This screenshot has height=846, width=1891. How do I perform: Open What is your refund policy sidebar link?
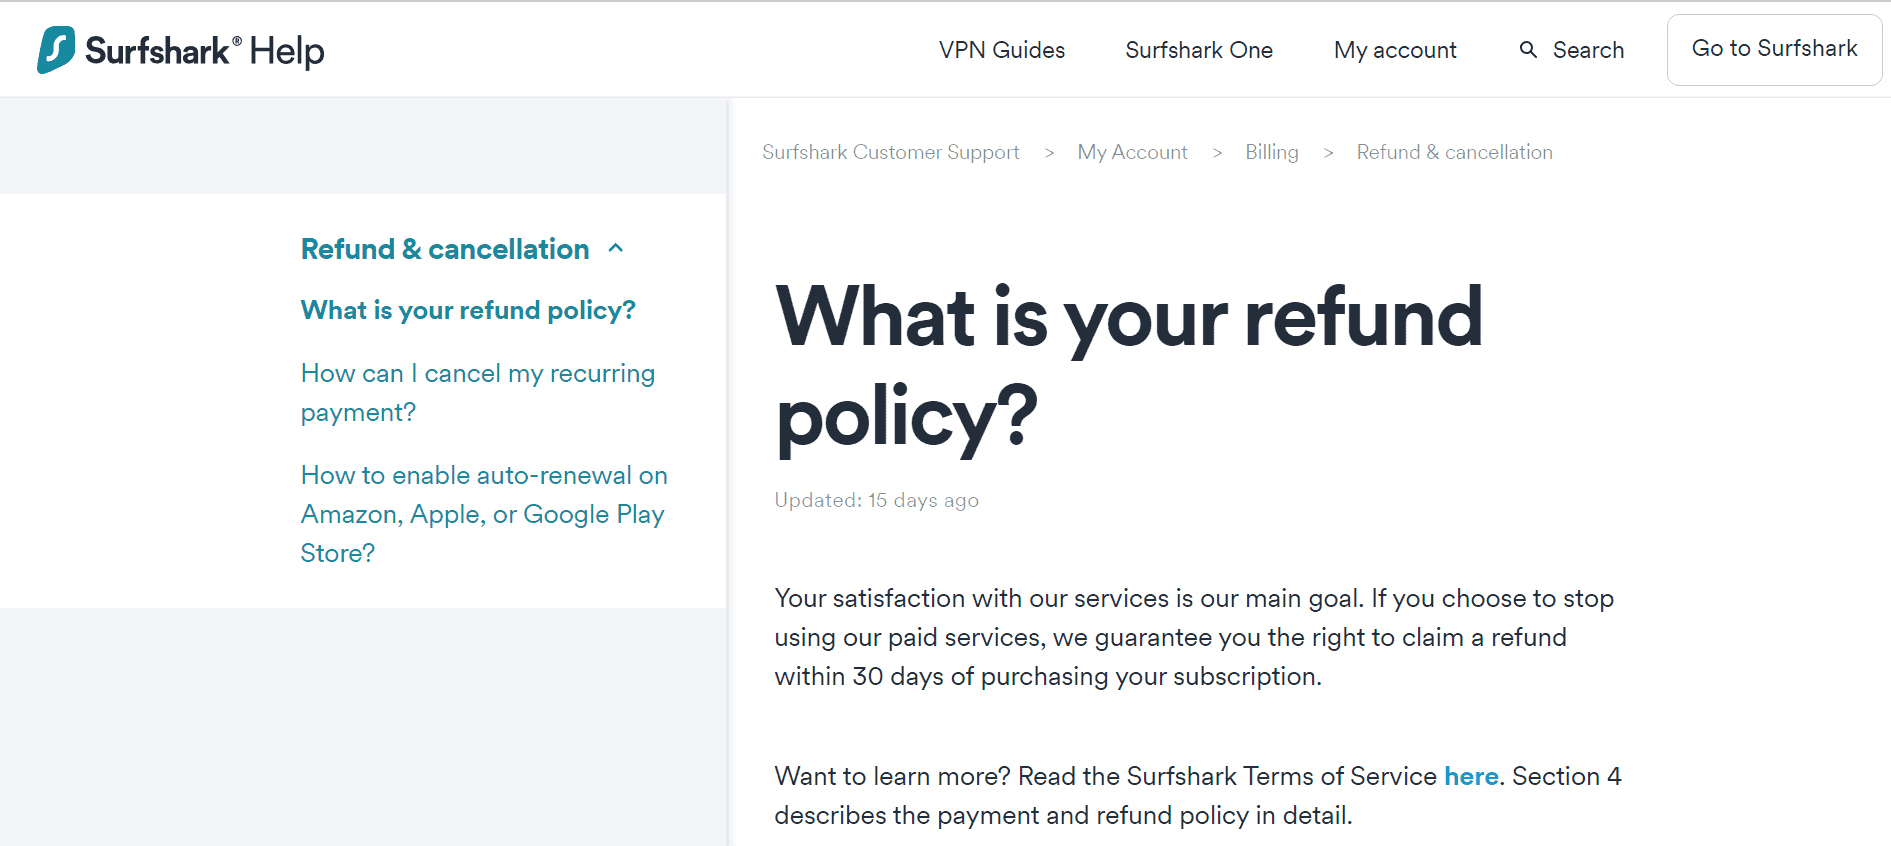pos(468,310)
